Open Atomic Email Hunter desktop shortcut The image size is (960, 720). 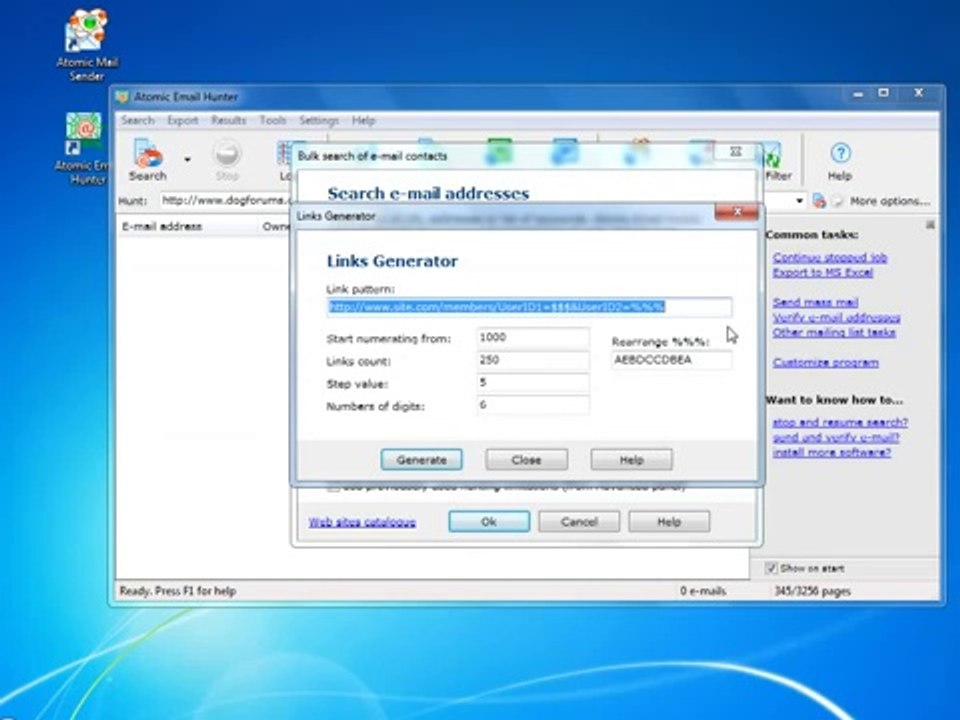83,148
